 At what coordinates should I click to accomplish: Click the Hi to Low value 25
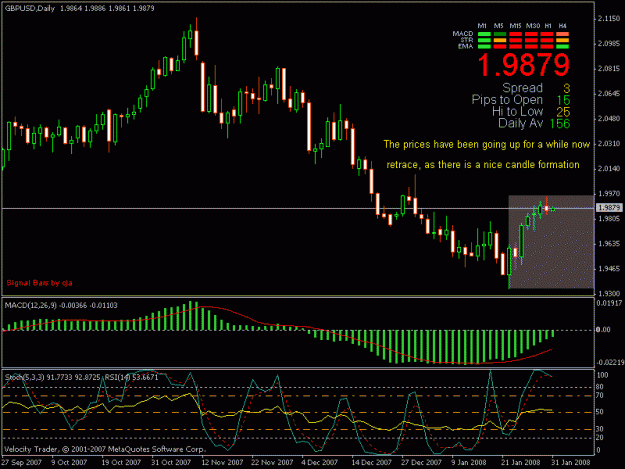[563, 112]
